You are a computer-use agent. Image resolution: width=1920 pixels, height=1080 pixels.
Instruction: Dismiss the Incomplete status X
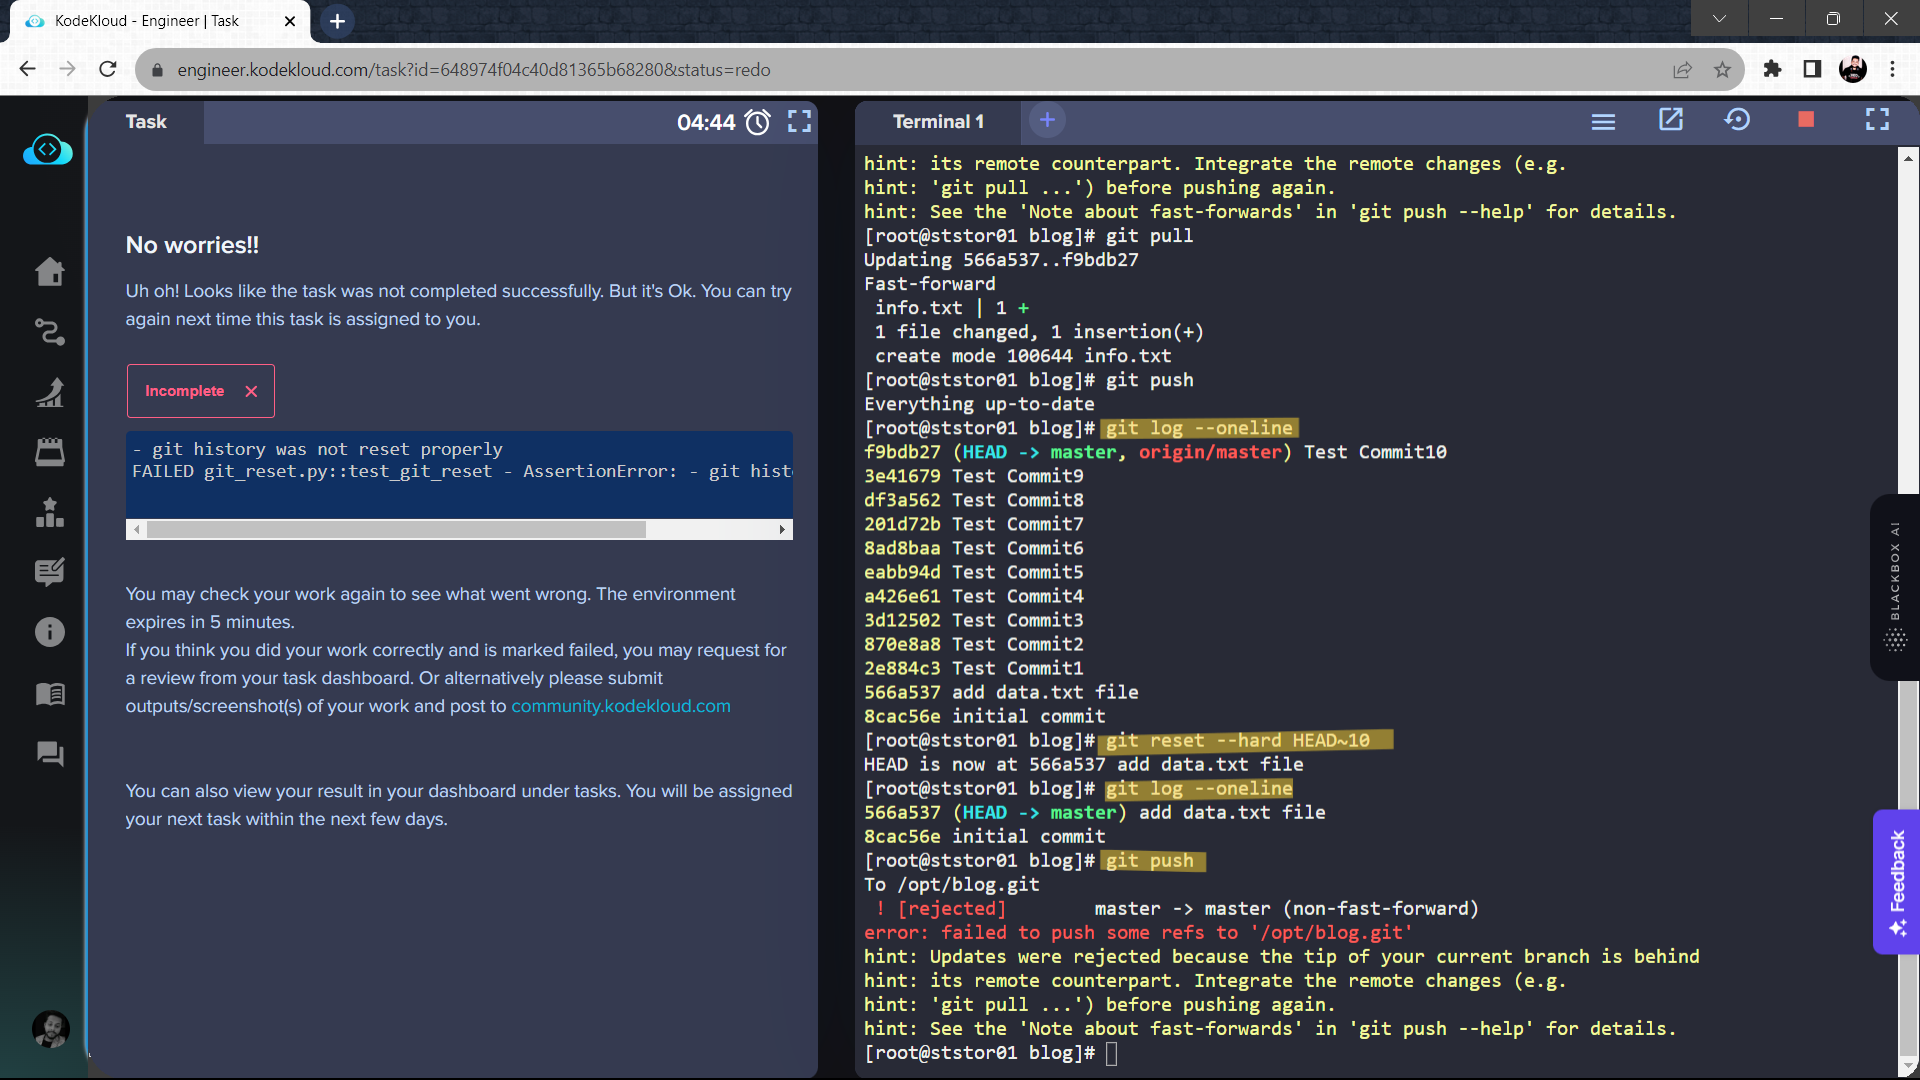pyautogui.click(x=251, y=392)
